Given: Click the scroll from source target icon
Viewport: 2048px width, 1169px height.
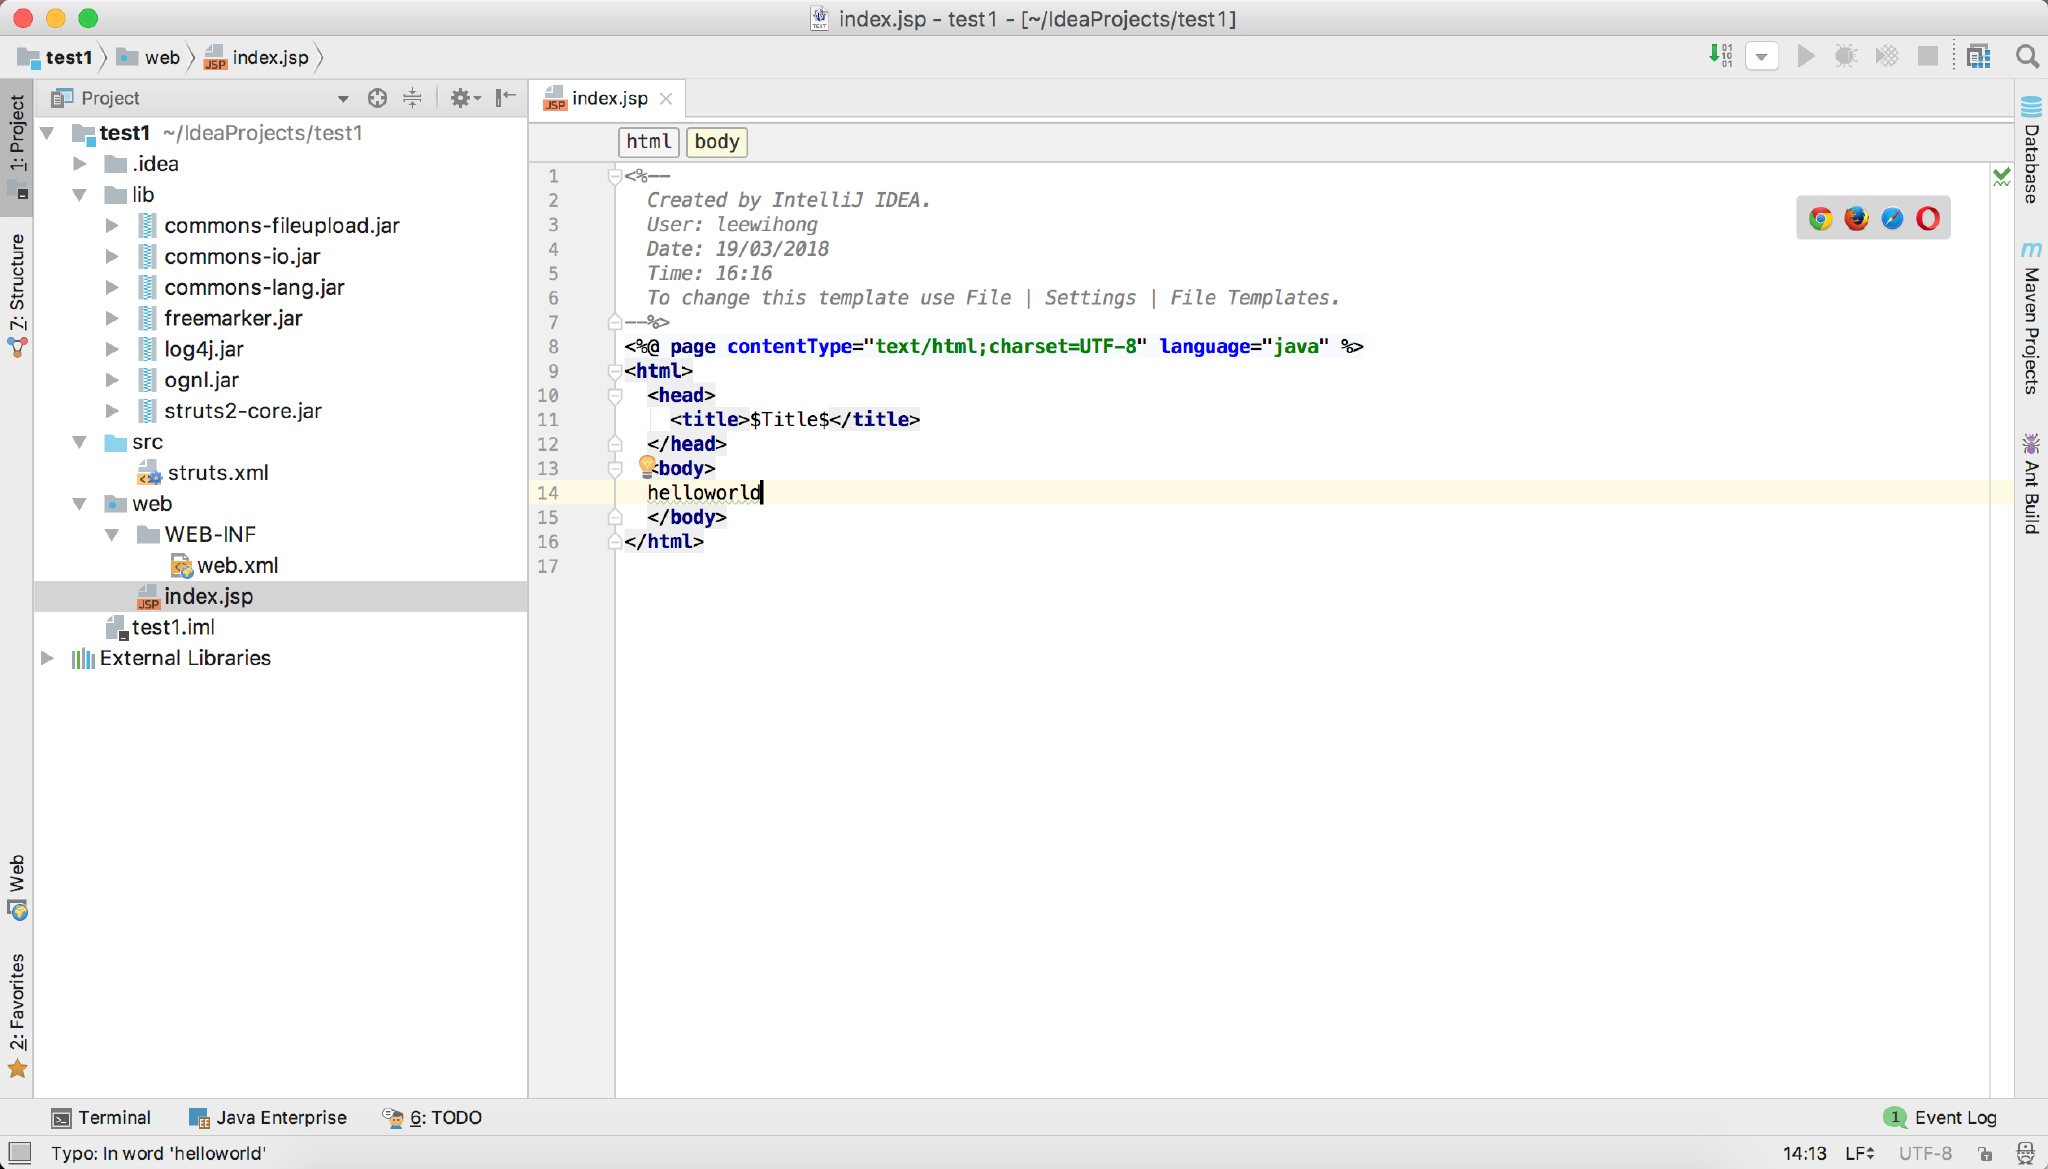Looking at the screenshot, I should [377, 98].
